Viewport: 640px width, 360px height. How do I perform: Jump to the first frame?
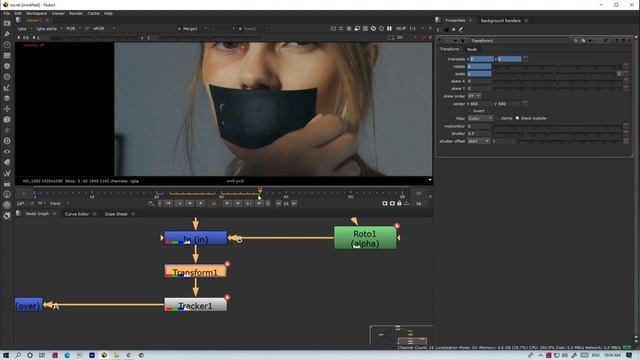pyautogui.click(x=168, y=203)
